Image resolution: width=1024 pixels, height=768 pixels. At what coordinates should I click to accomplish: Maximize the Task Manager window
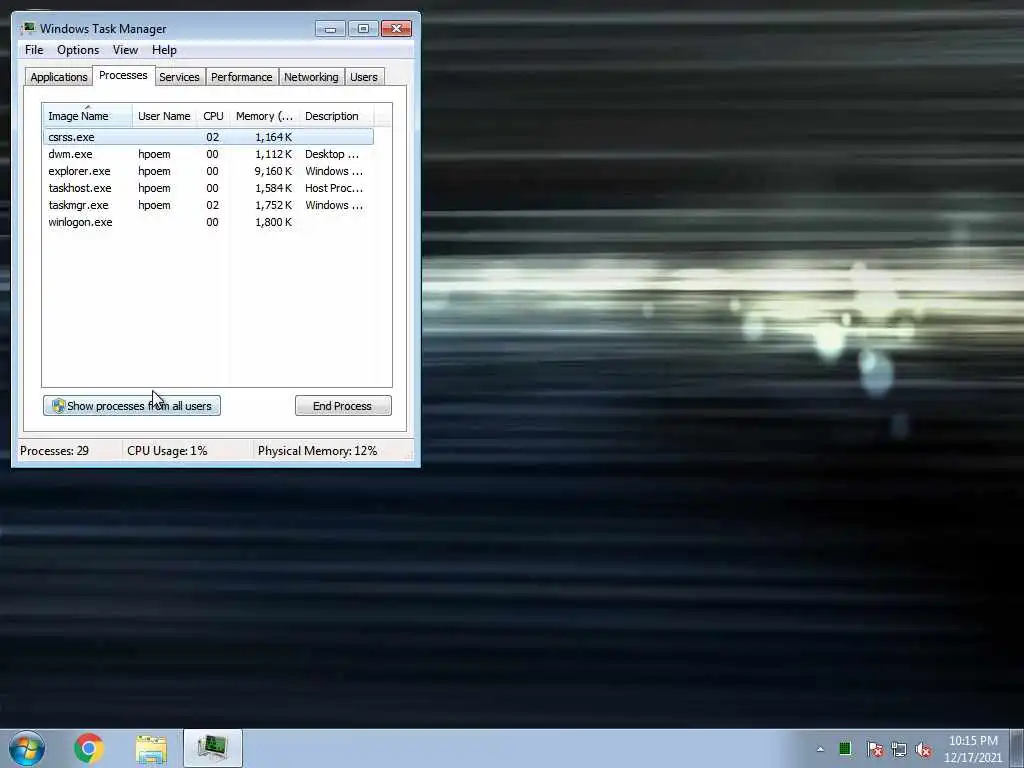pyautogui.click(x=363, y=29)
